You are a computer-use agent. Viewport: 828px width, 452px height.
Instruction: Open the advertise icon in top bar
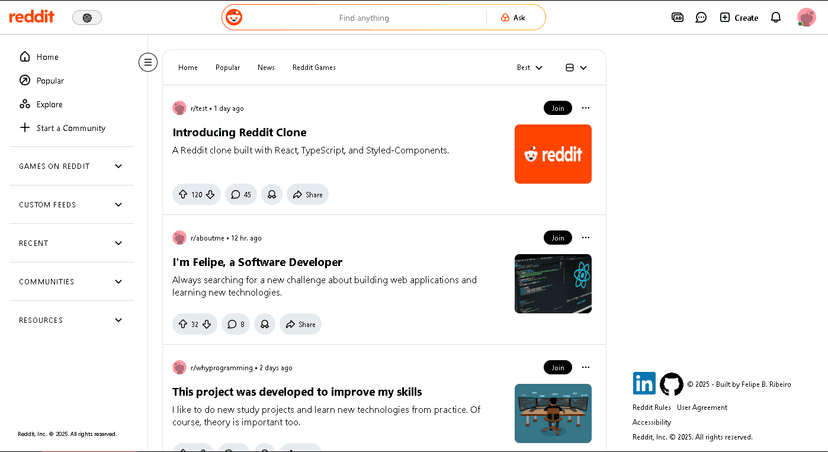[677, 17]
